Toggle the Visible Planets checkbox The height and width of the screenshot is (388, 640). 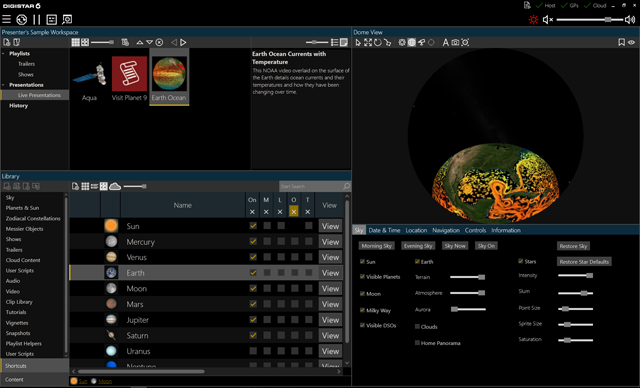point(362,277)
